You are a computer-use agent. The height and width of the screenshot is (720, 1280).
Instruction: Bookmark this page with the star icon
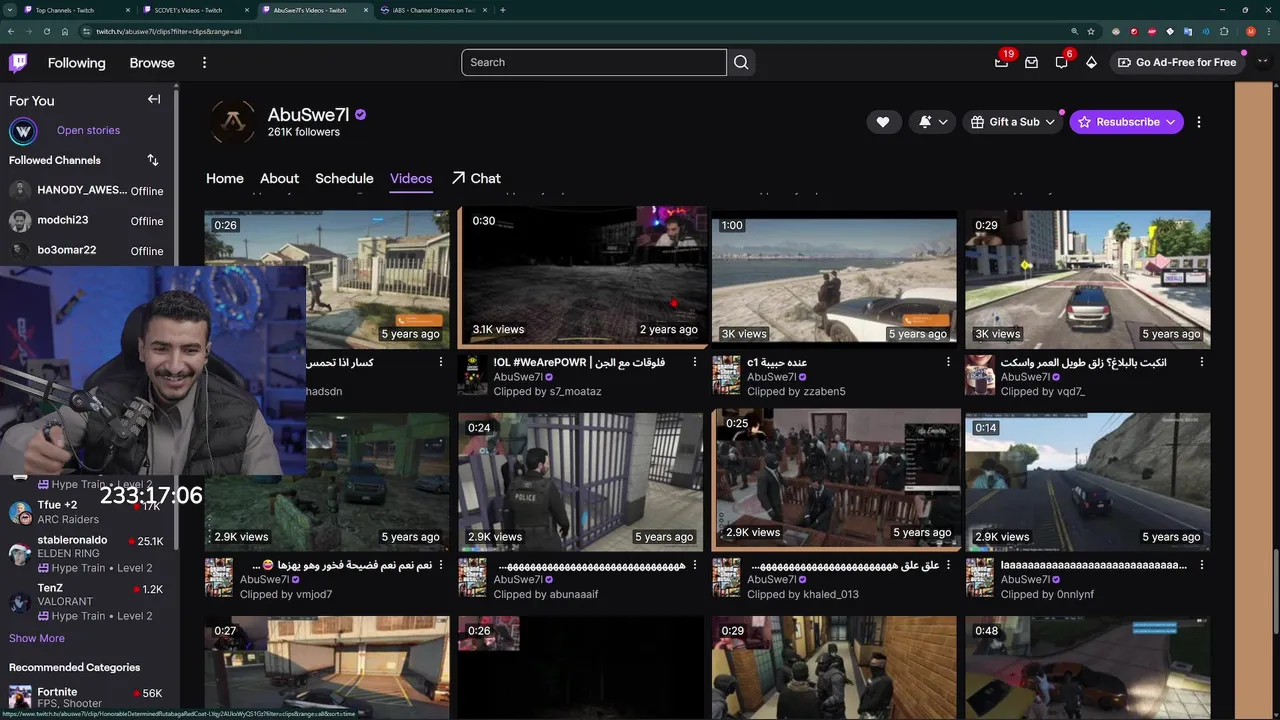click(1089, 31)
